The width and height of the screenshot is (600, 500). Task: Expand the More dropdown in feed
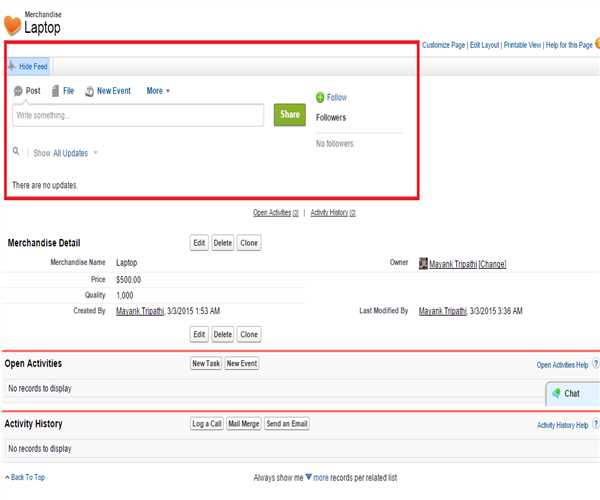point(158,91)
